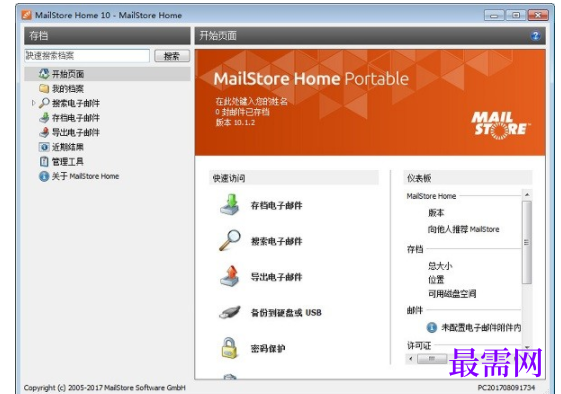The width and height of the screenshot is (561, 394).
Task: Click the 近期结果 icon in sidebar
Action: click(x=44, y=147)
